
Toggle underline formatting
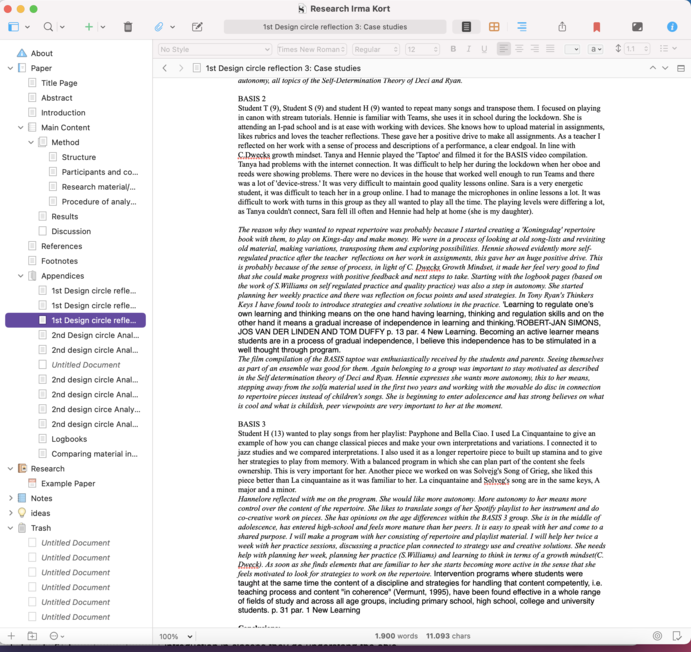(485, 49)
